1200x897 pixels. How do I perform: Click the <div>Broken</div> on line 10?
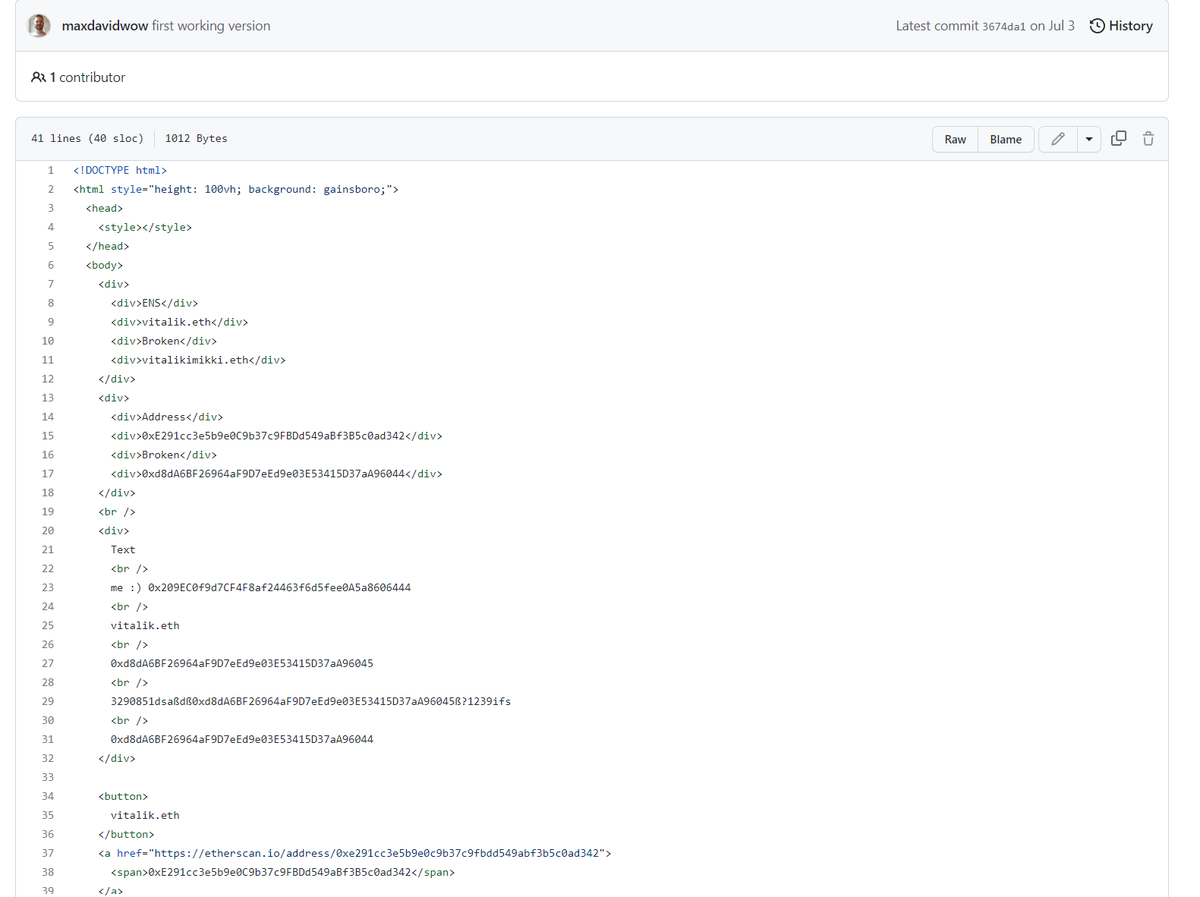[x=164, y=341]
